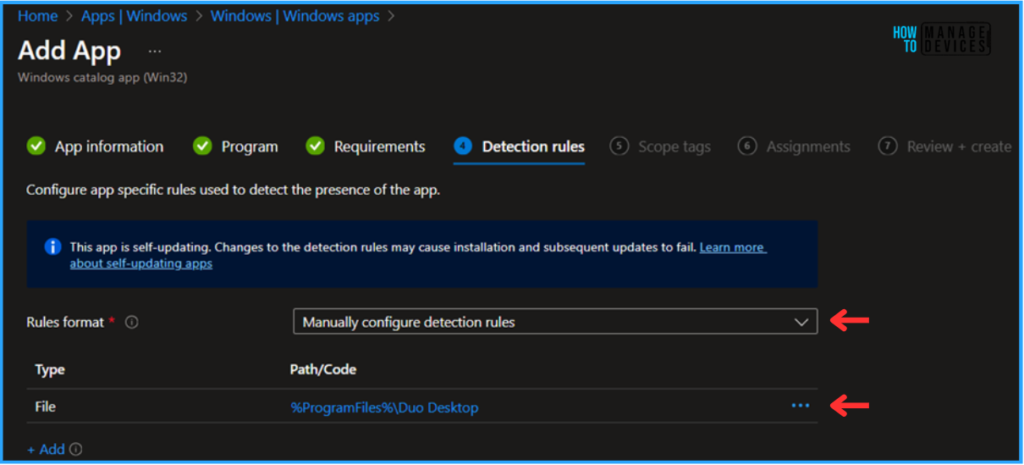Open the %ProgramFiles%\Duo Desktop rule link

[x=385, y=408]
